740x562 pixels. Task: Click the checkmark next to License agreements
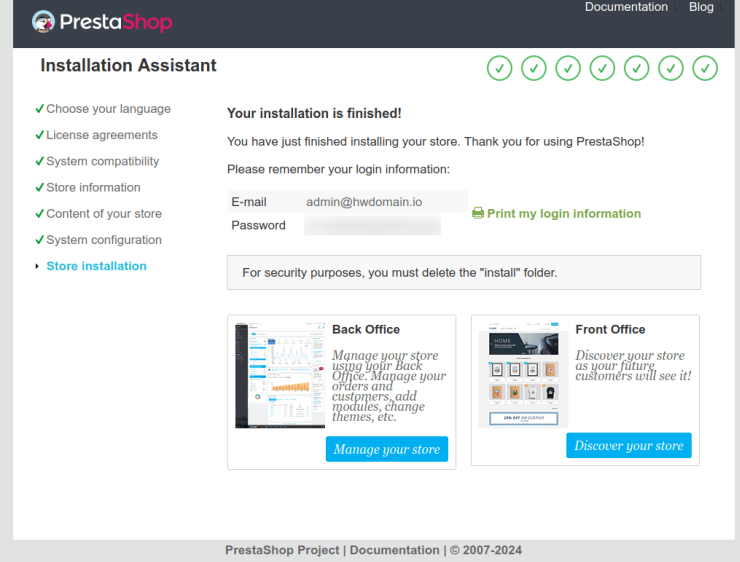point(39,135)
